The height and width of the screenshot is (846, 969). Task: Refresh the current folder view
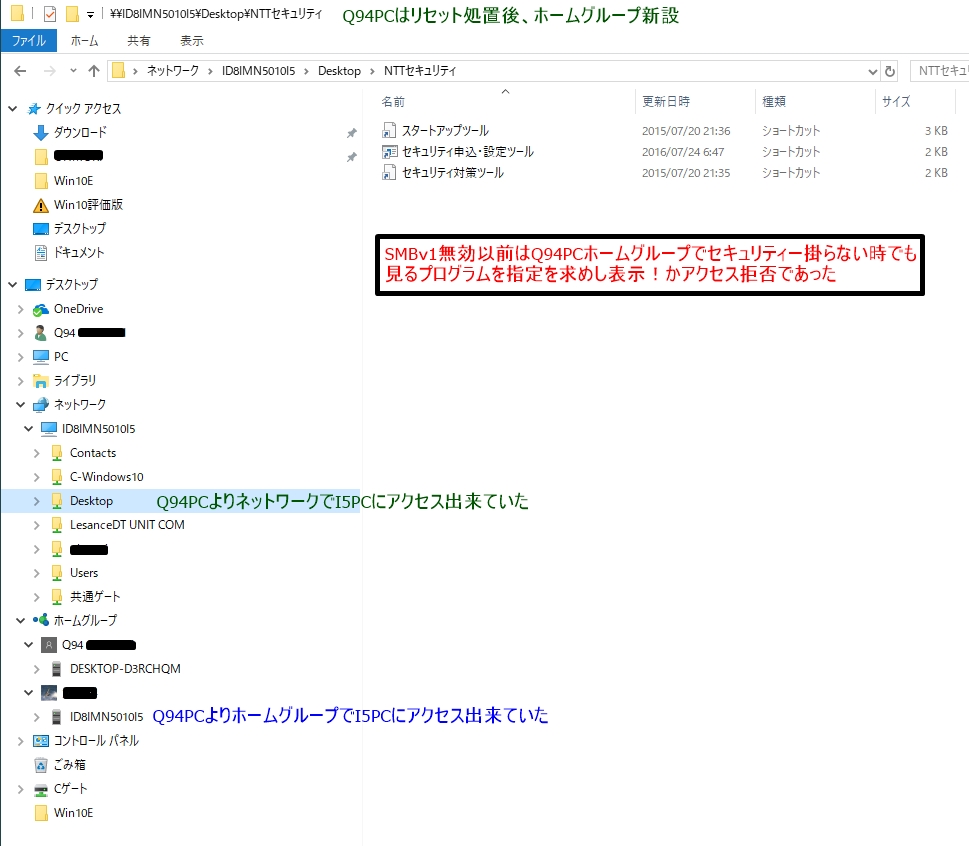point(890,71)
